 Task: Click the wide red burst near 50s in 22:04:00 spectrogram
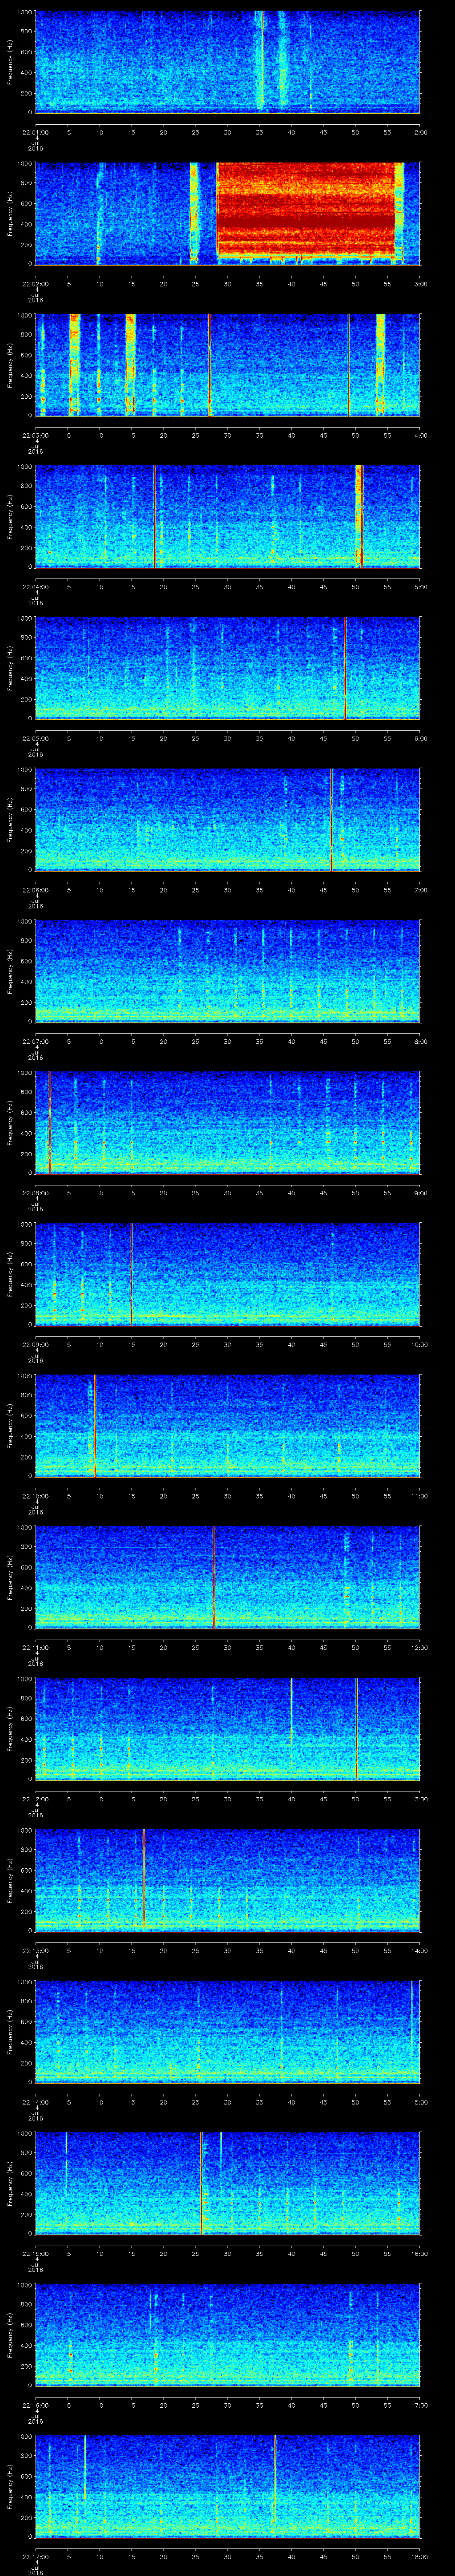click(359, 516)
